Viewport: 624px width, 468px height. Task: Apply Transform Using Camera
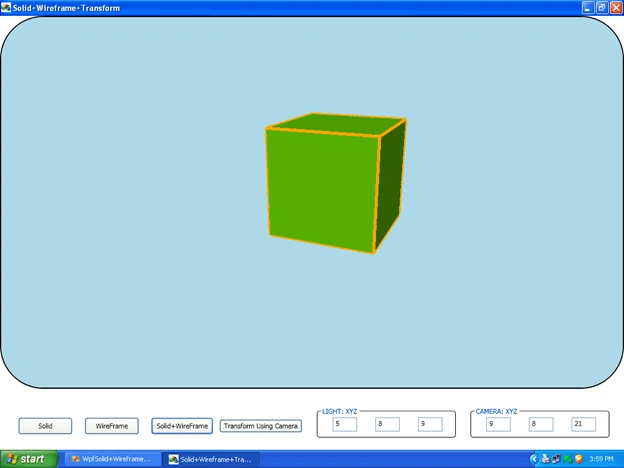[x=261, y=426]
